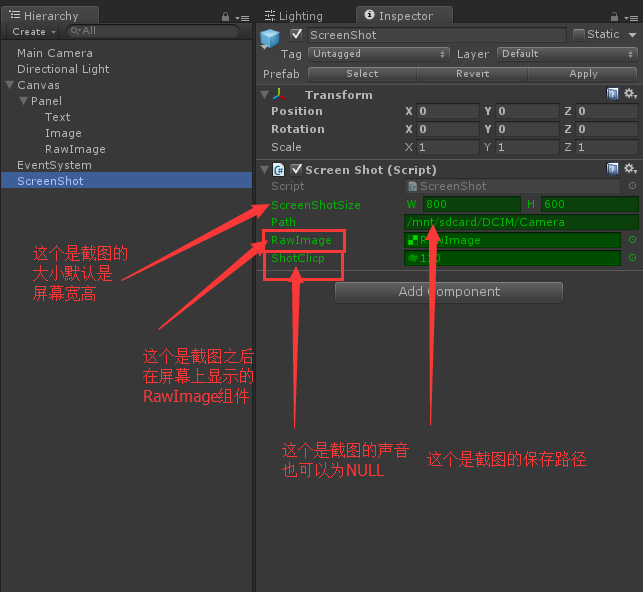The height and width of the screenshot is (592, 643).
Task: Open object picker for RawImage field
Action: pyautogui.click(x=632, y=240)
